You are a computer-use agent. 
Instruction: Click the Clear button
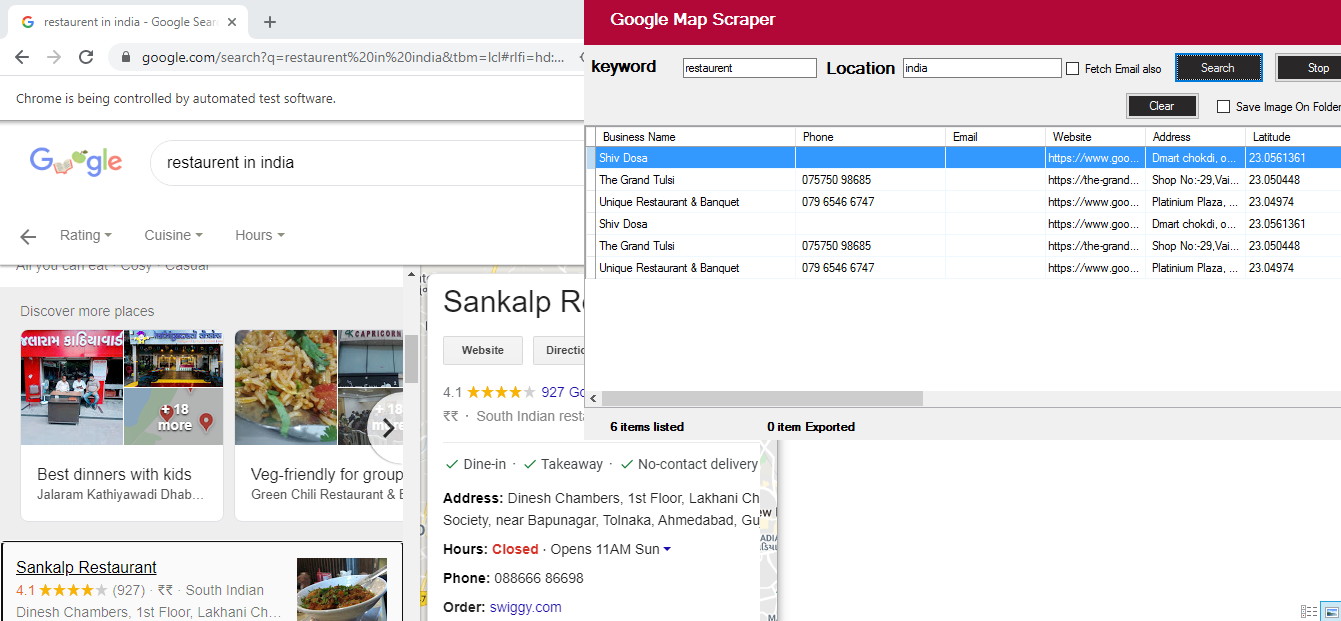coord(1161,106)
